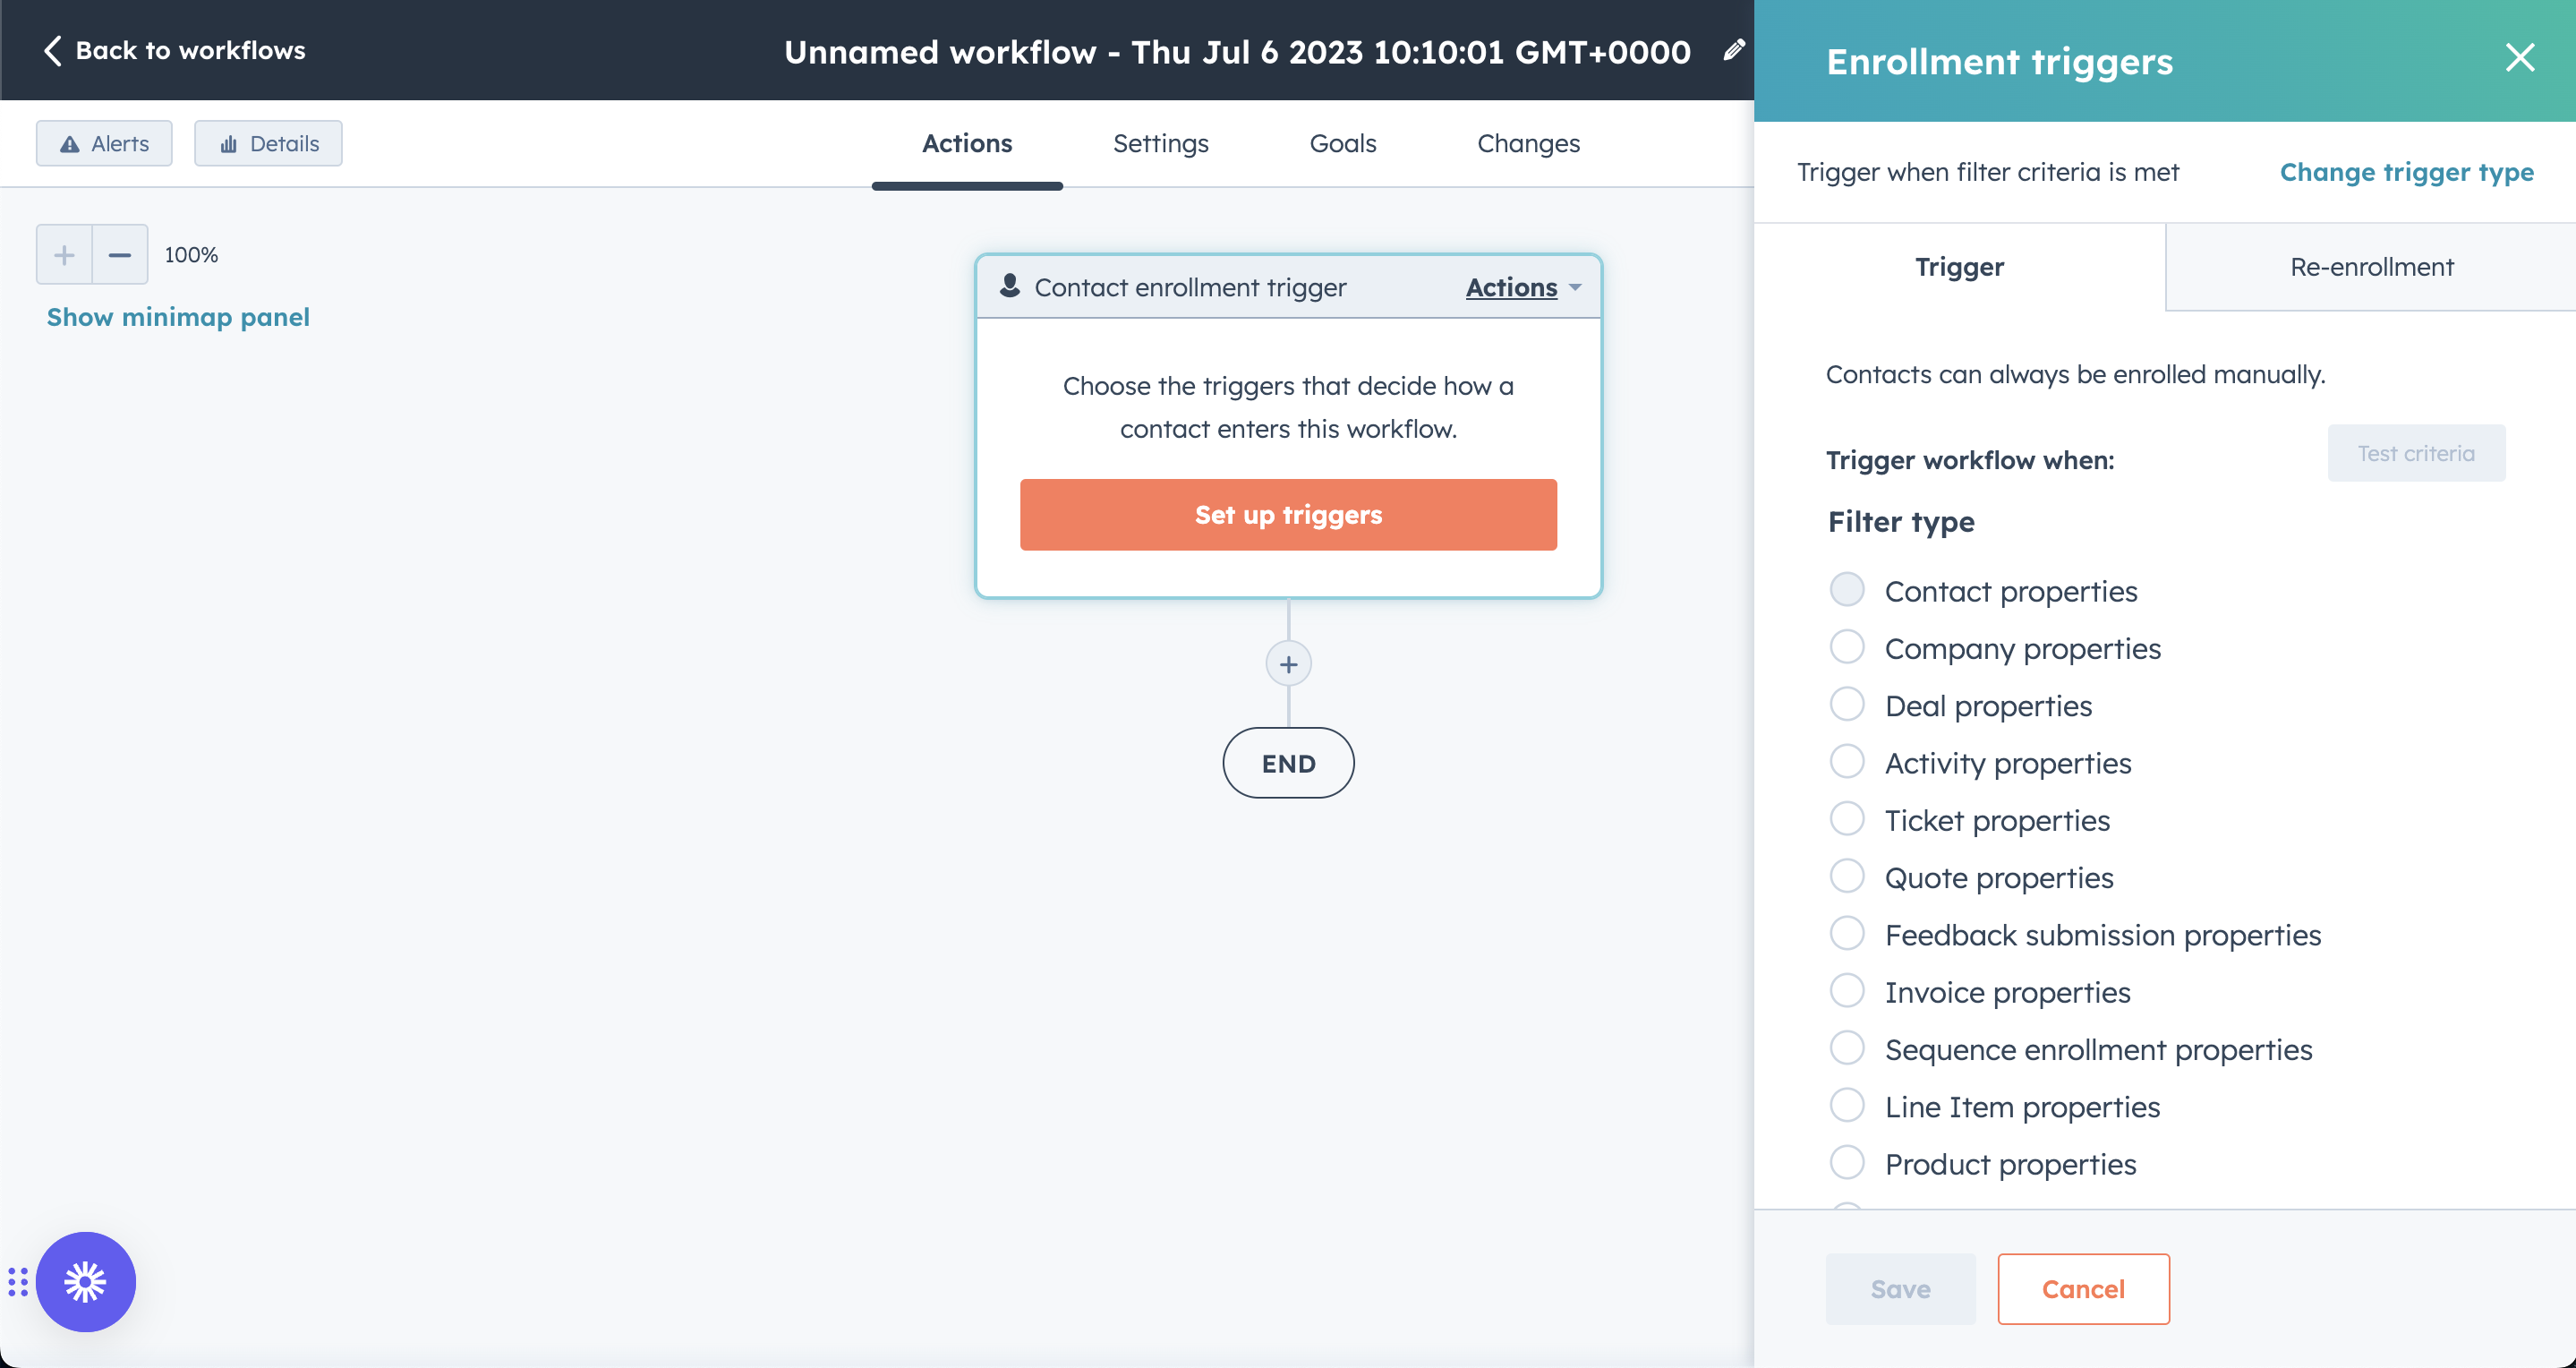Screen dimensions: 2576x1368
Task: Close the Enrollment triggers panel
Action: (x=2520, y=58)
